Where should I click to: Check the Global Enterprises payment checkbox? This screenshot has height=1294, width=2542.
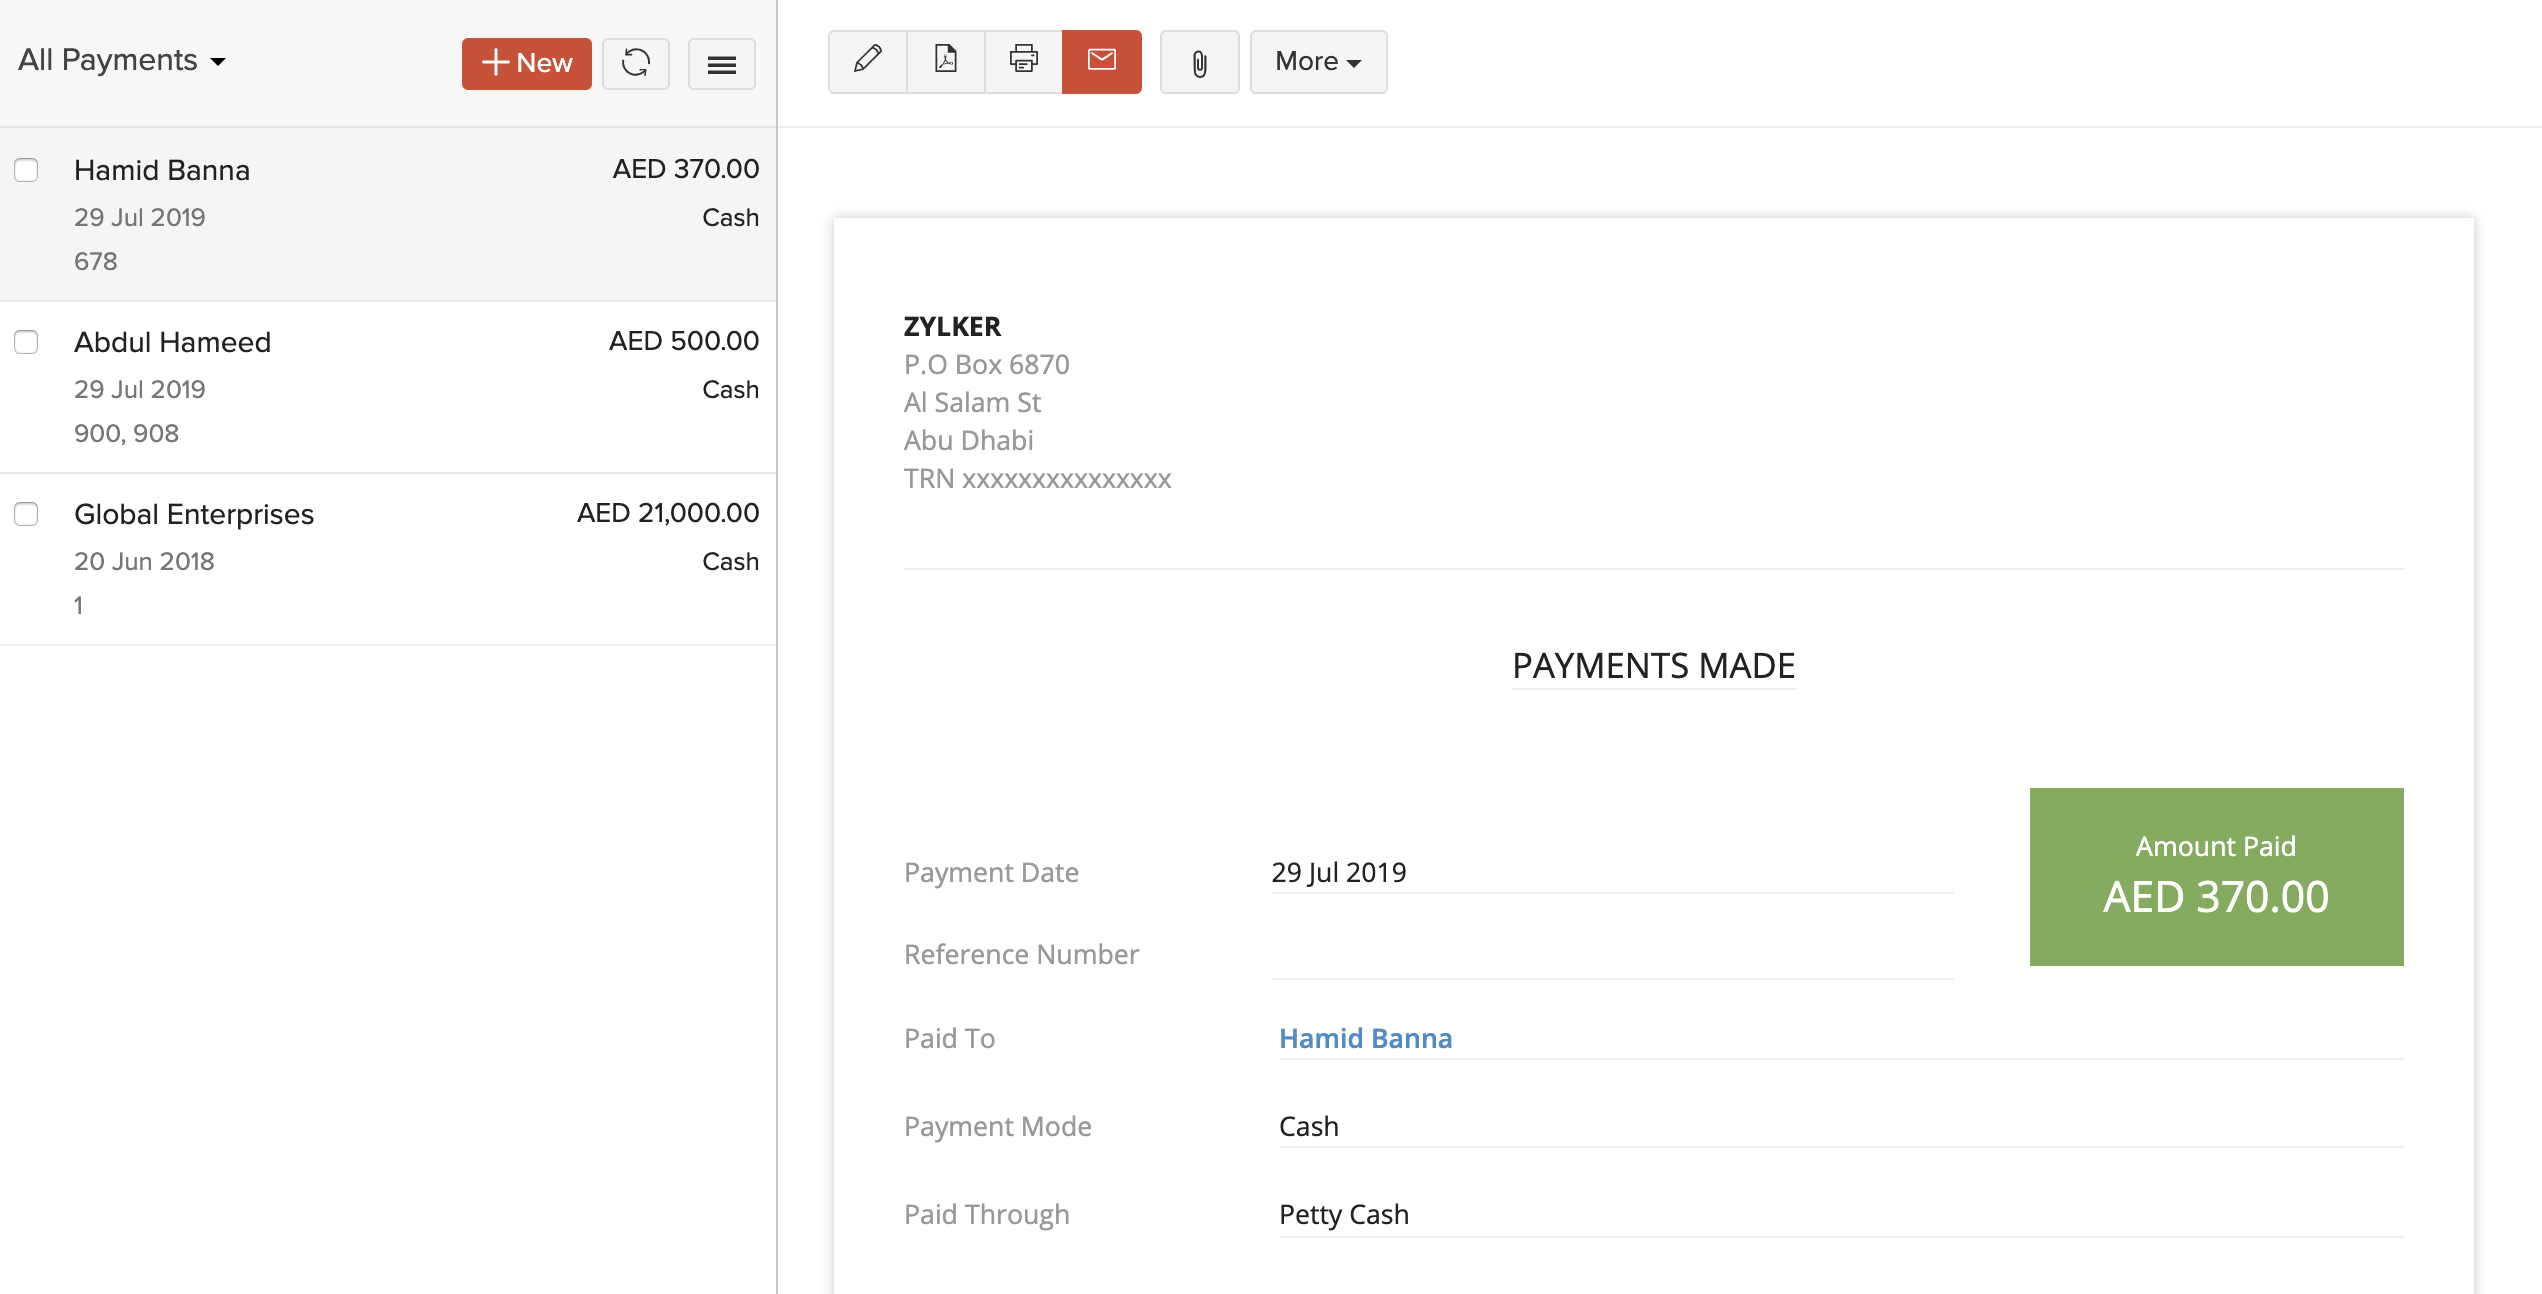[26, 514]
